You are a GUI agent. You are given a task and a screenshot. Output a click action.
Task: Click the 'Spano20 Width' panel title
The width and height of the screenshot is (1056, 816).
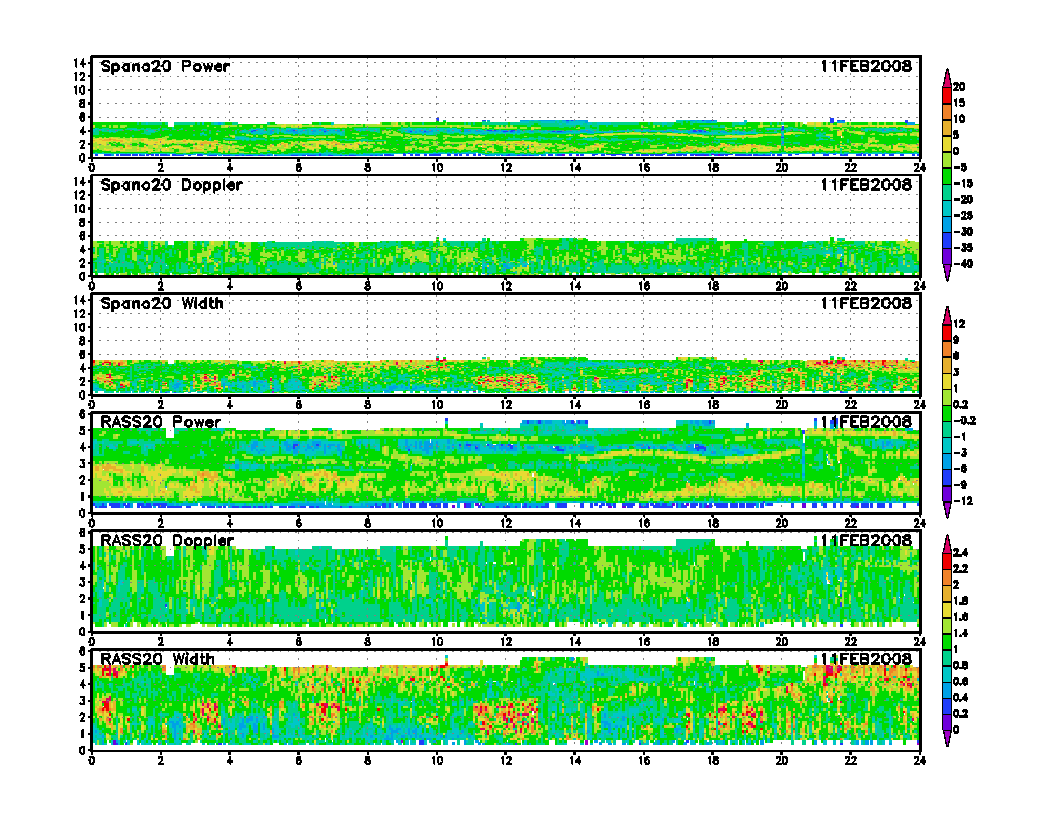point(162,304)
